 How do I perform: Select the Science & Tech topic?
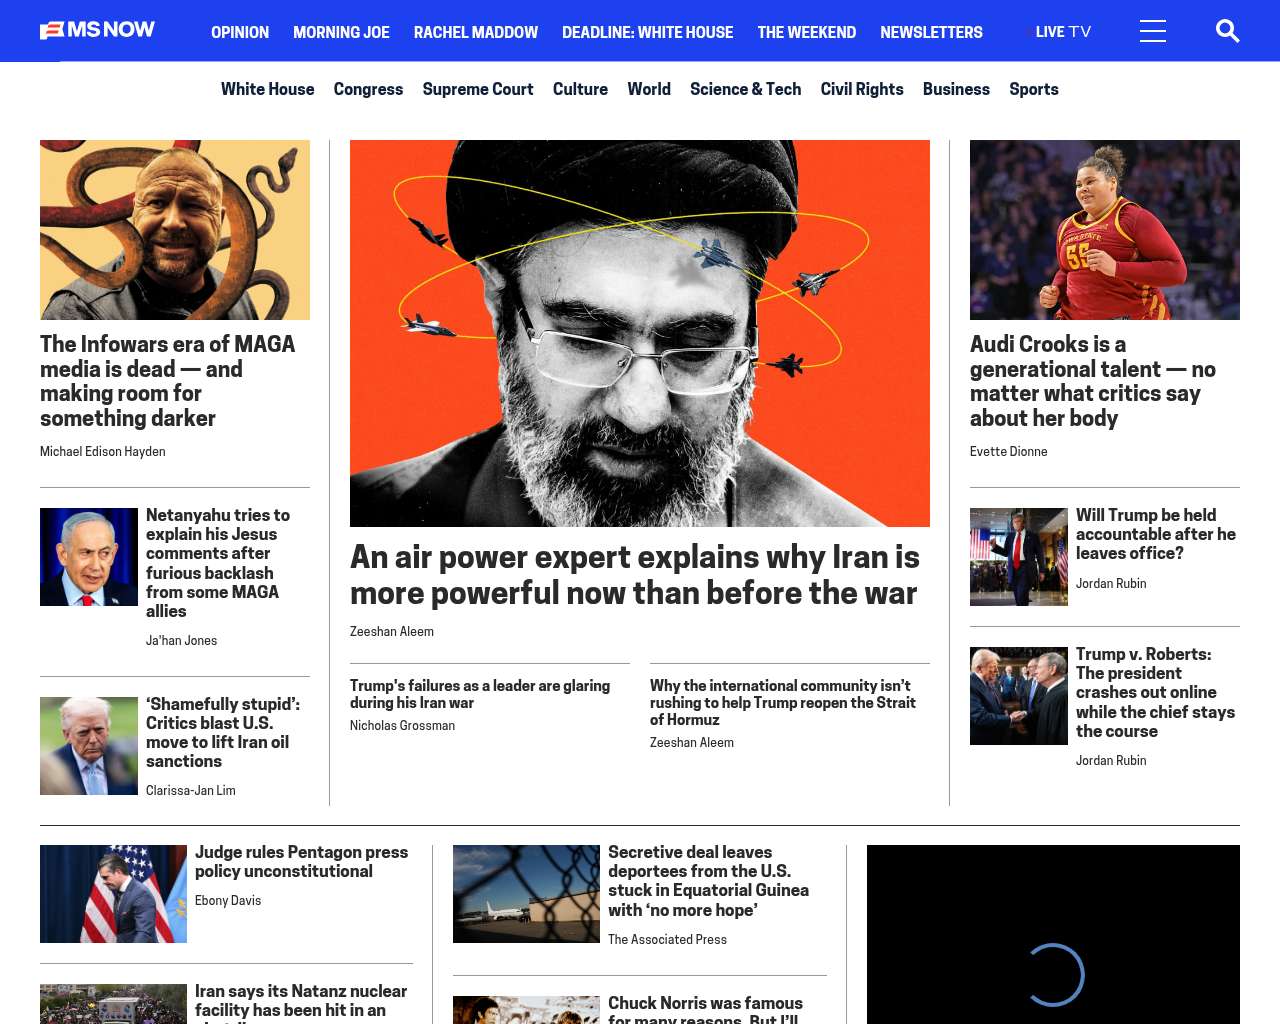coord(745,89)
